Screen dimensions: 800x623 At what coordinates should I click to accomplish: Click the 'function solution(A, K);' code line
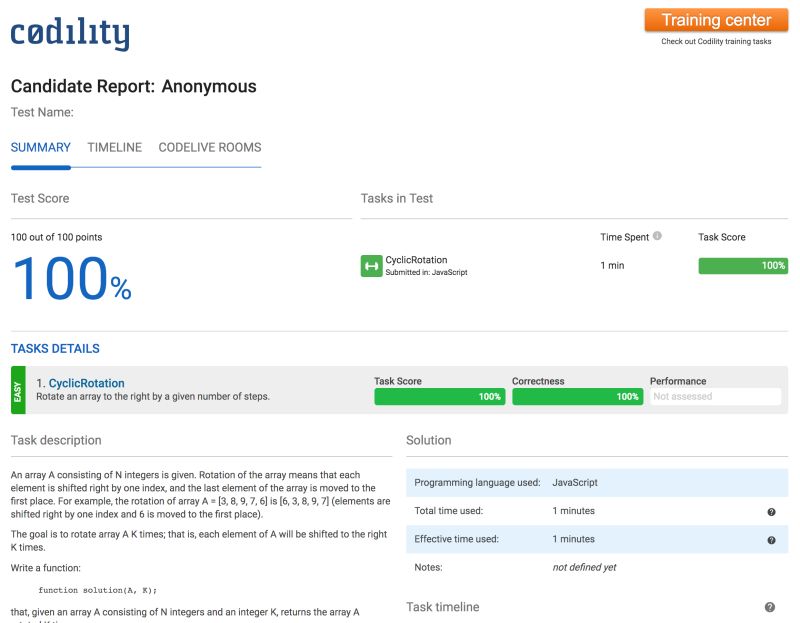pos(97,590)
